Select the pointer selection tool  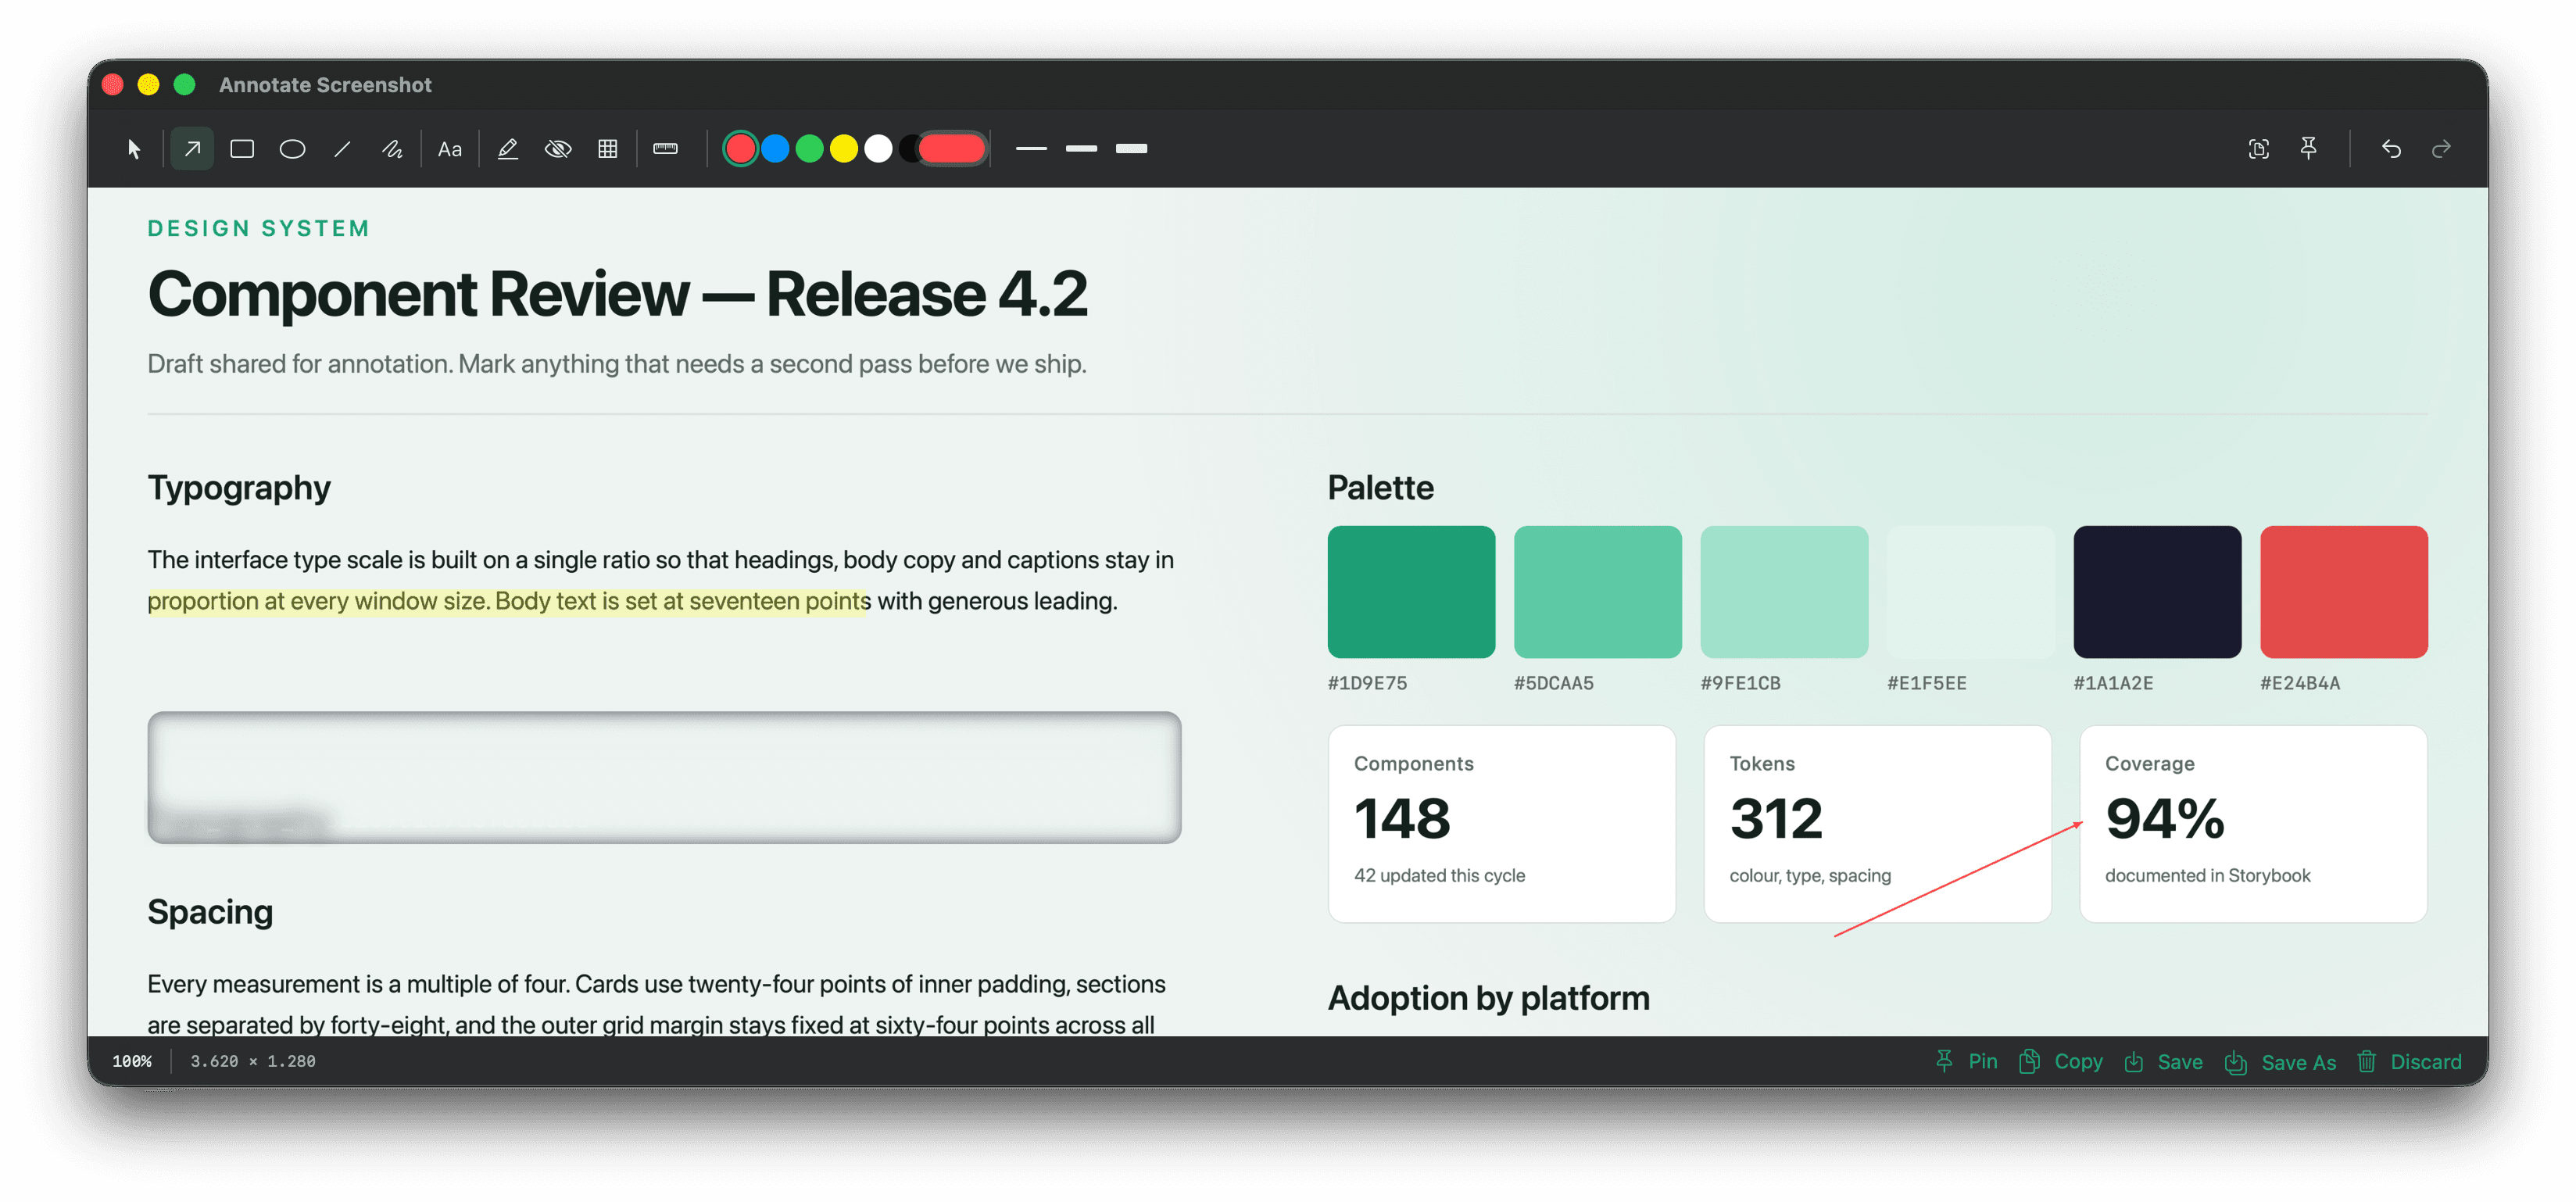point(134,149)
